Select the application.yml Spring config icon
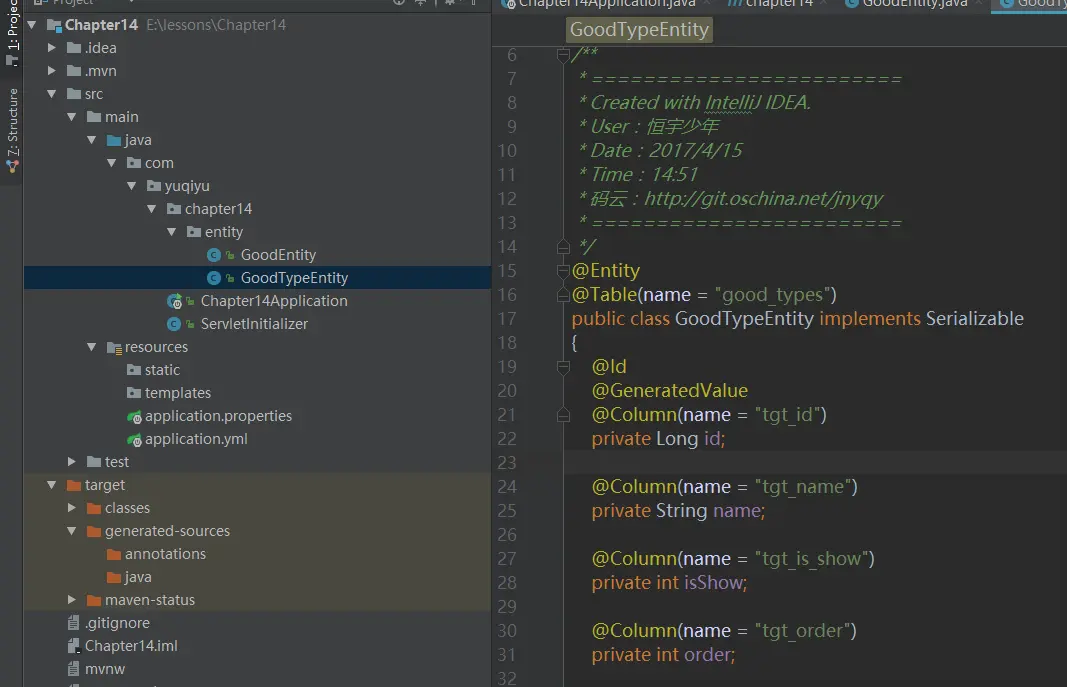Screen dimensions: 1067x687 (x=134, y=439)
